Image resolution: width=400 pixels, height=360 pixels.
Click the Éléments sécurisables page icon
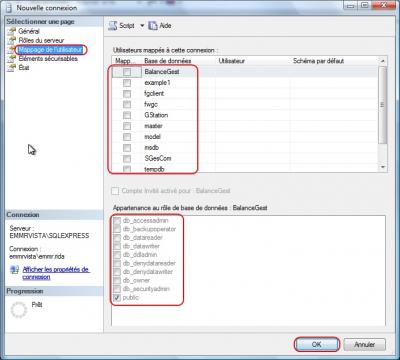pos(12,59)
